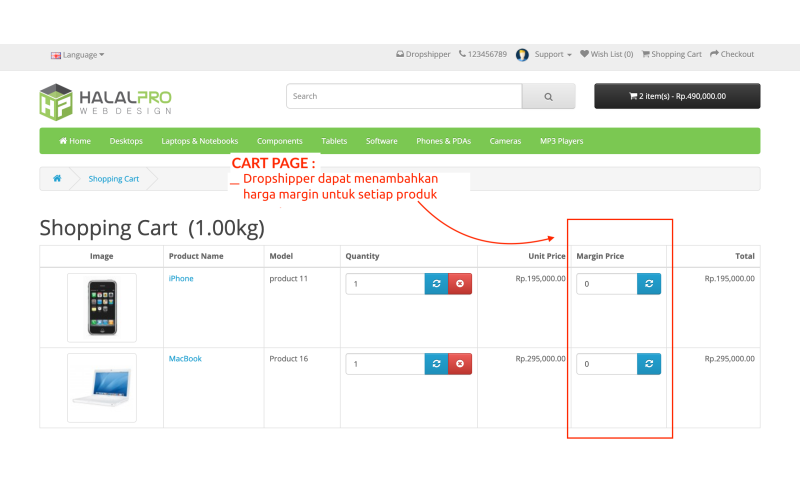Click the Total column header
Viewport: 800px width, 500px height.
coord(745,256)
